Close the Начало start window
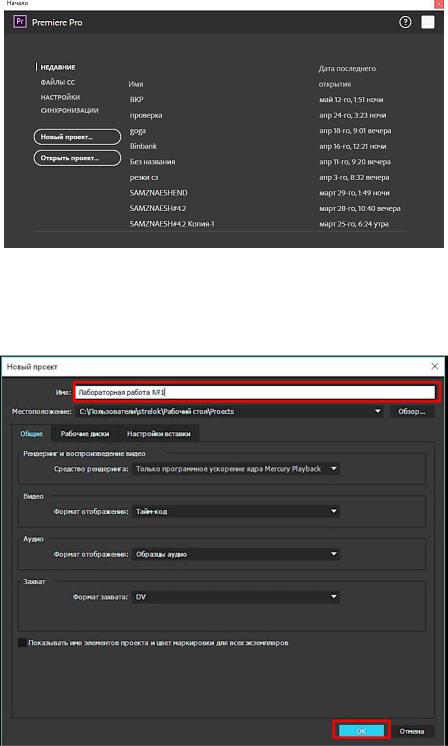Viewport: 448px width, 746px height. [438, 4]
